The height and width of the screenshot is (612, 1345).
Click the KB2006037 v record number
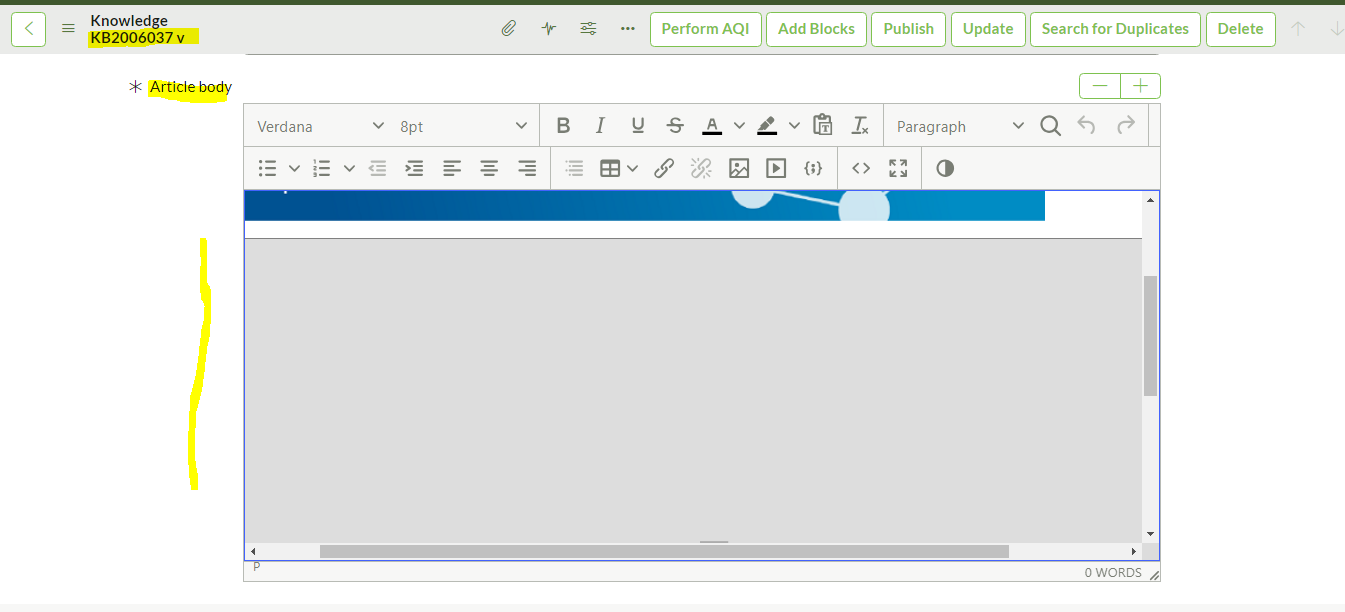pos(137,38)
